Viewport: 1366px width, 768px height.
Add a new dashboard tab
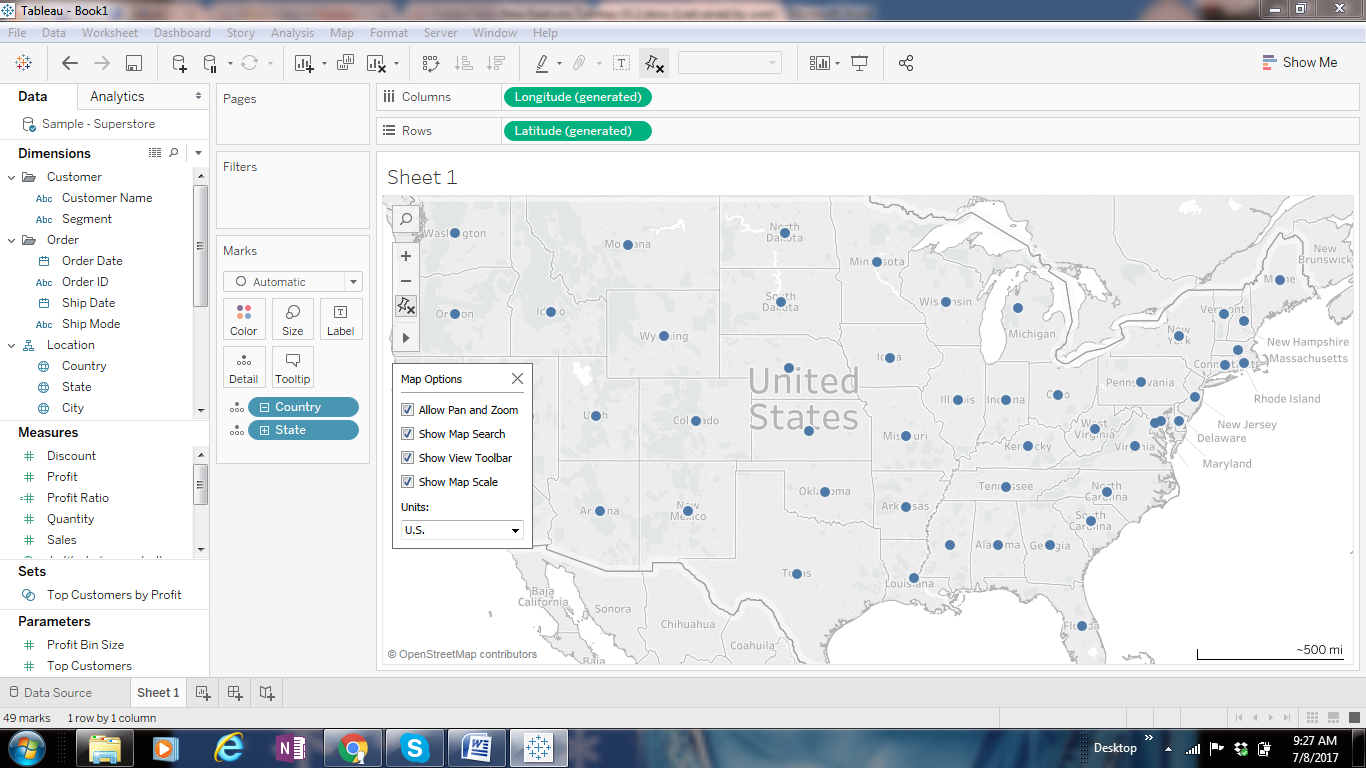[x=235, y=692]
